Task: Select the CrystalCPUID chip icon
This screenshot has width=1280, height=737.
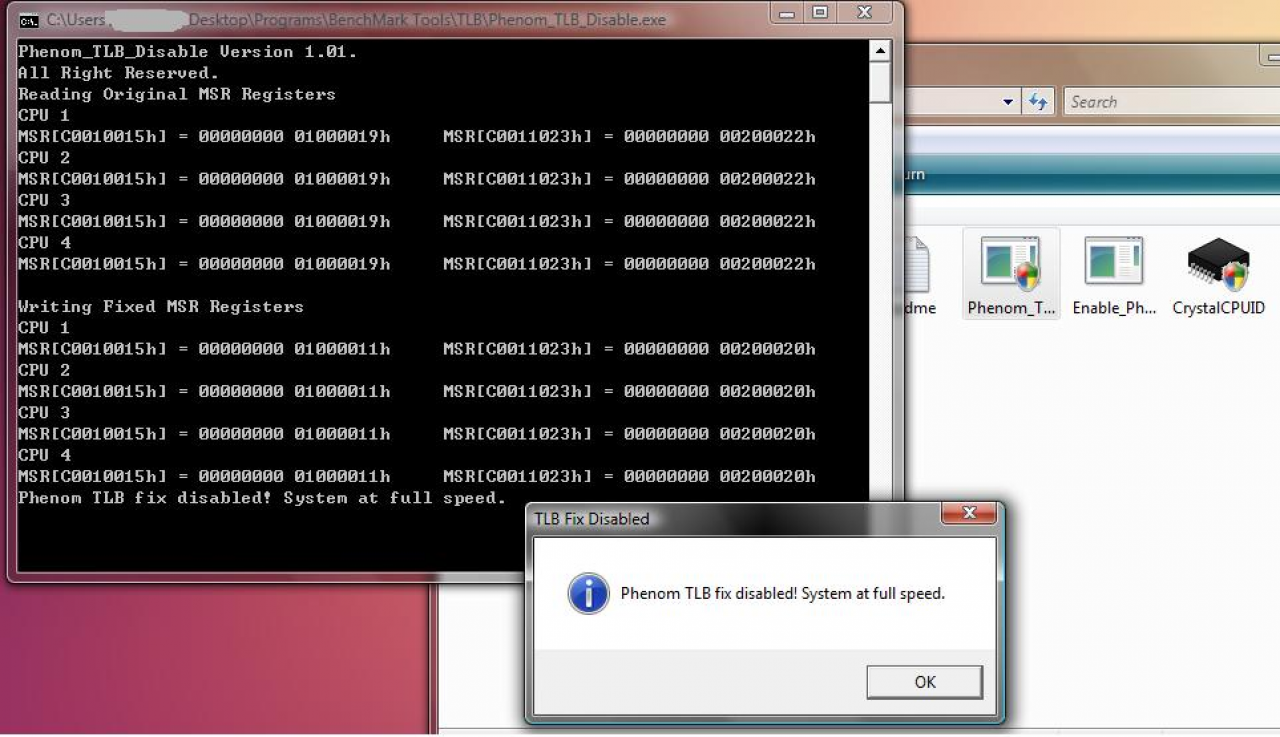Action: pyautogui.click(x=1218, y=273)
